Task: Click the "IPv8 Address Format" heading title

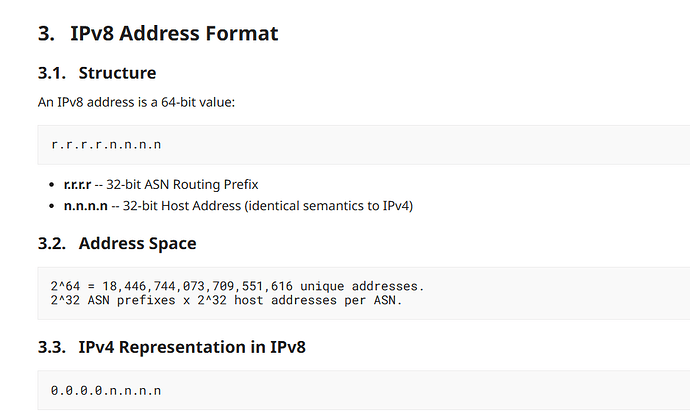Action: pos(174,33)
